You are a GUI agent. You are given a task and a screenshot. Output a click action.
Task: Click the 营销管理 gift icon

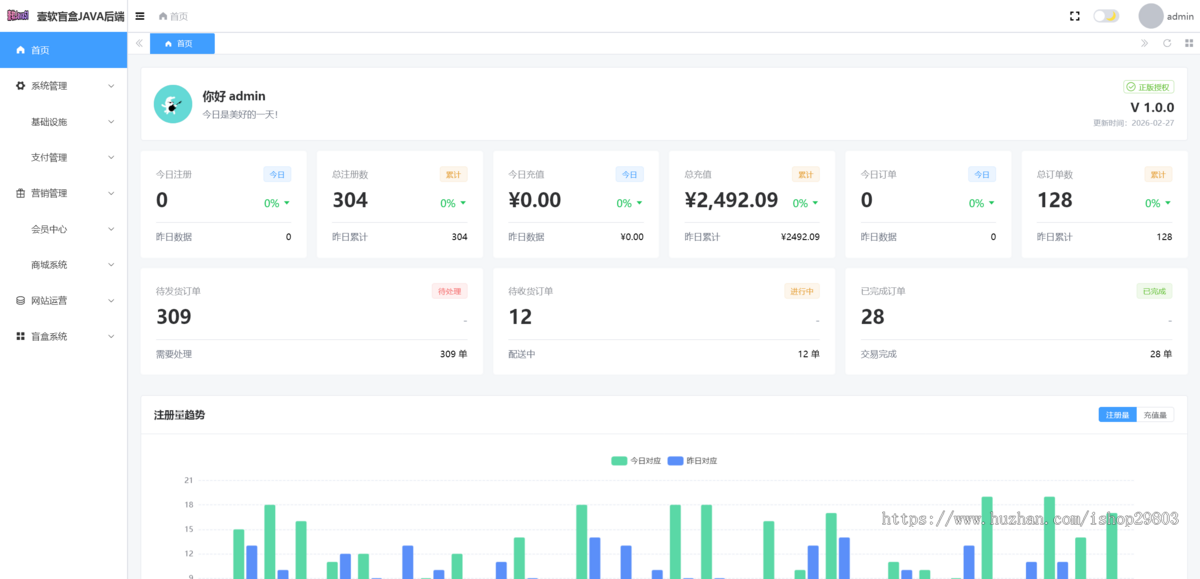[21, 193]
